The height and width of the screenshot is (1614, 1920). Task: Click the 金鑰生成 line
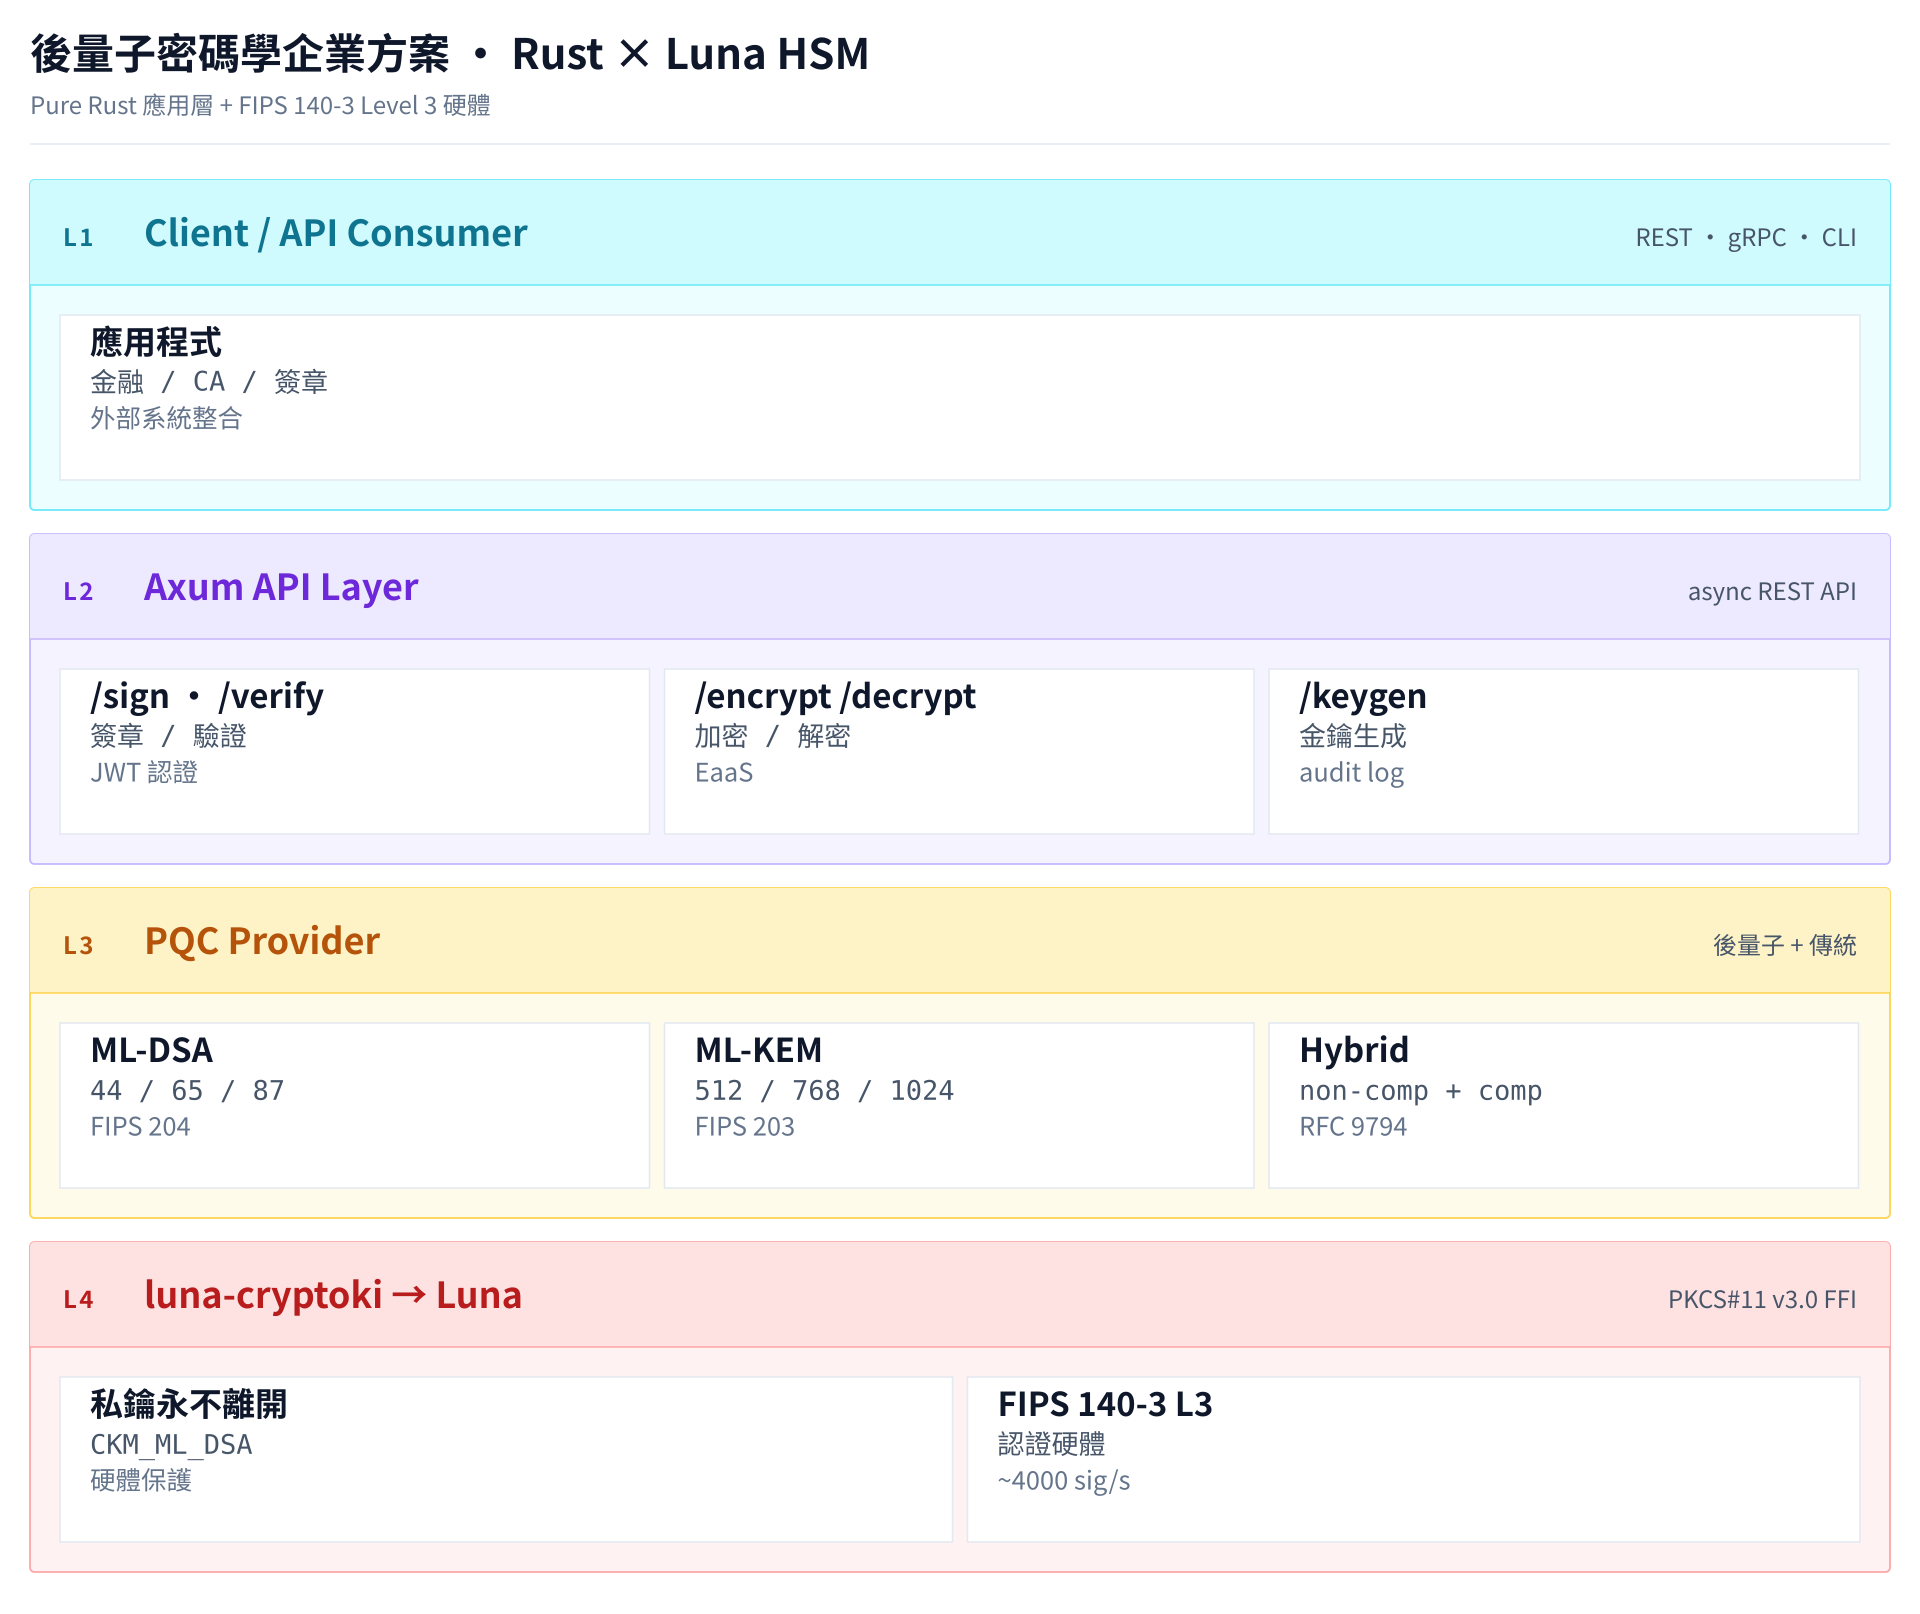(x=1353, y=736)
